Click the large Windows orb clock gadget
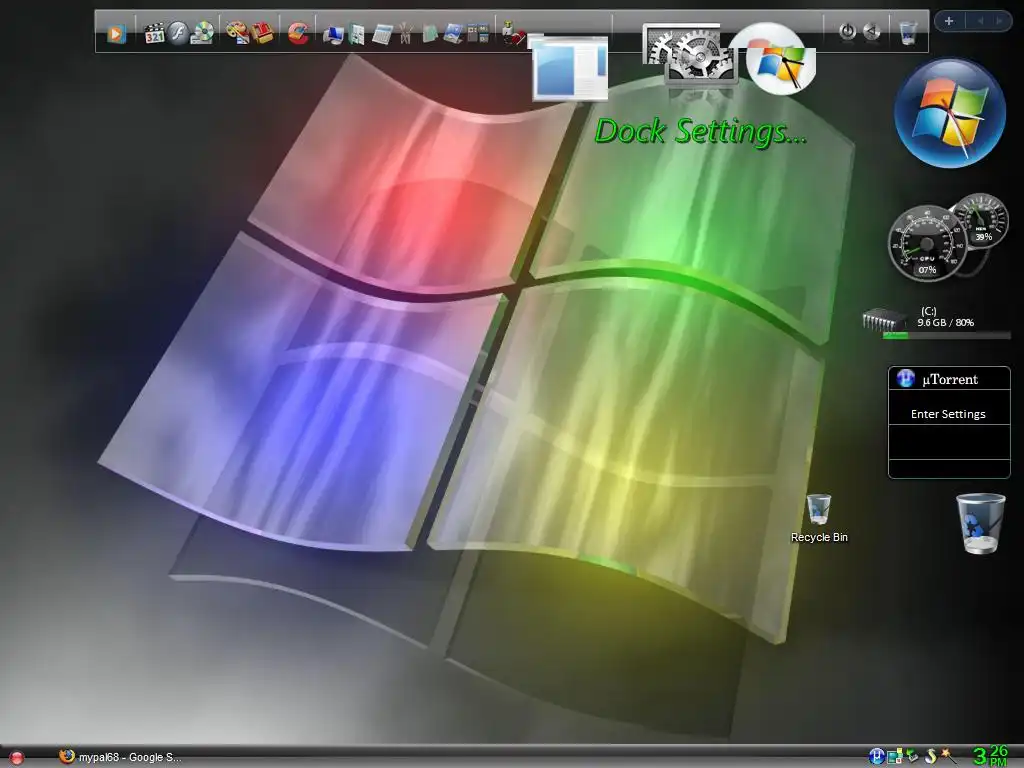The width and height of the screenshot is (1024, 768). (950, 113)
